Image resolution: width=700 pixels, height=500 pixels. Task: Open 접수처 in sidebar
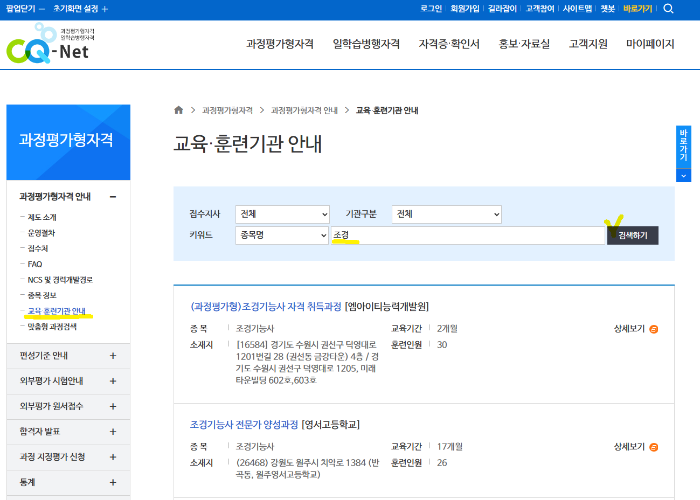pos(38,248)
